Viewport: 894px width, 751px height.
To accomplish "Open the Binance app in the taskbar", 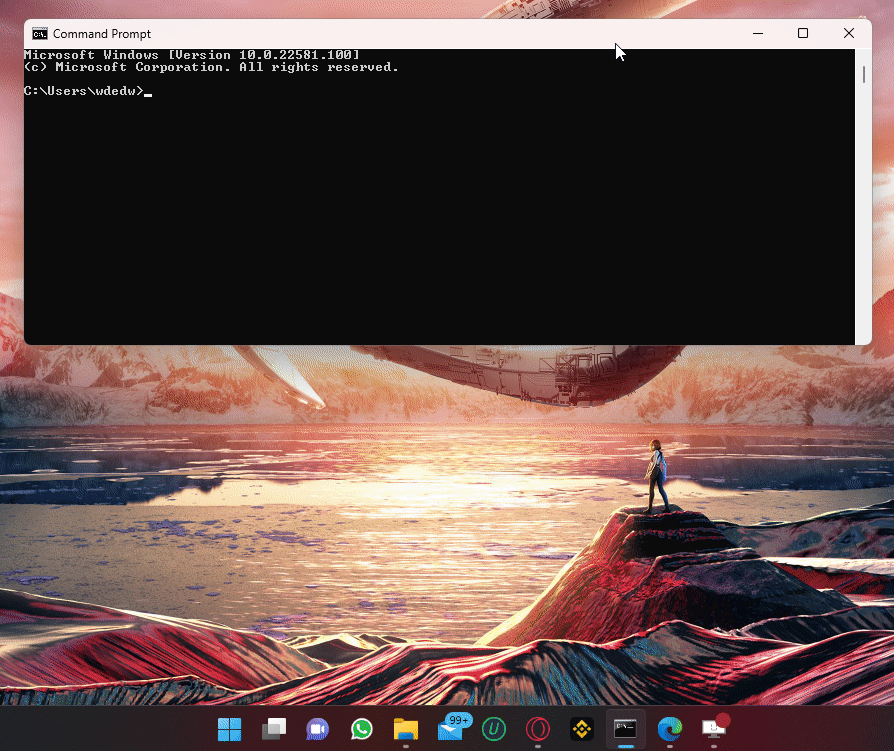I will point(582,729).
